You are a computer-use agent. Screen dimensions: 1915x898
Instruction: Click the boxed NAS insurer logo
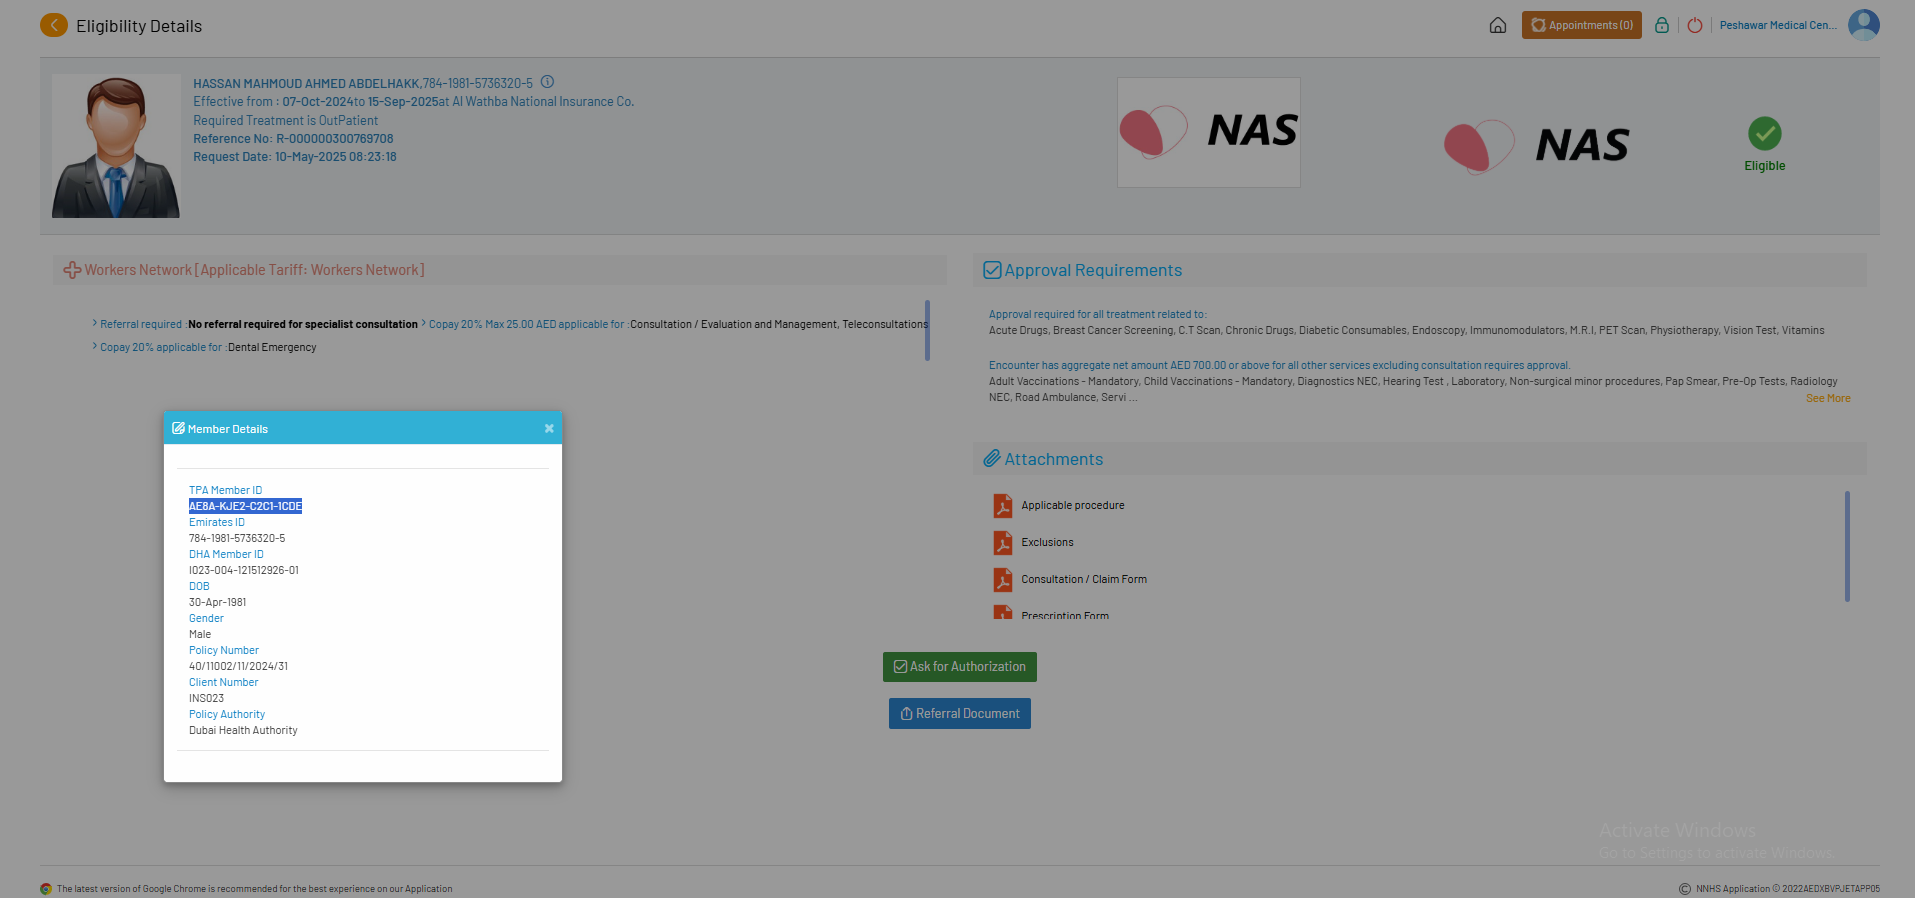coord(1208,132)
